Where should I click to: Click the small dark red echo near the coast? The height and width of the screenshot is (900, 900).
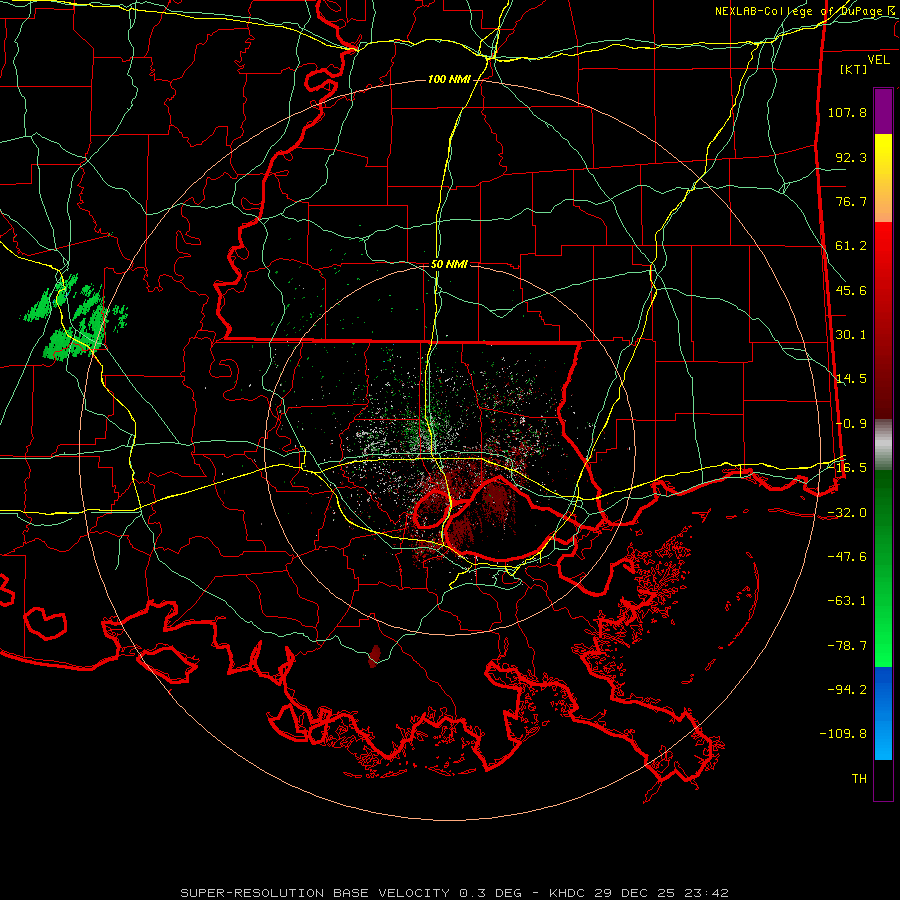coord(375,655)
